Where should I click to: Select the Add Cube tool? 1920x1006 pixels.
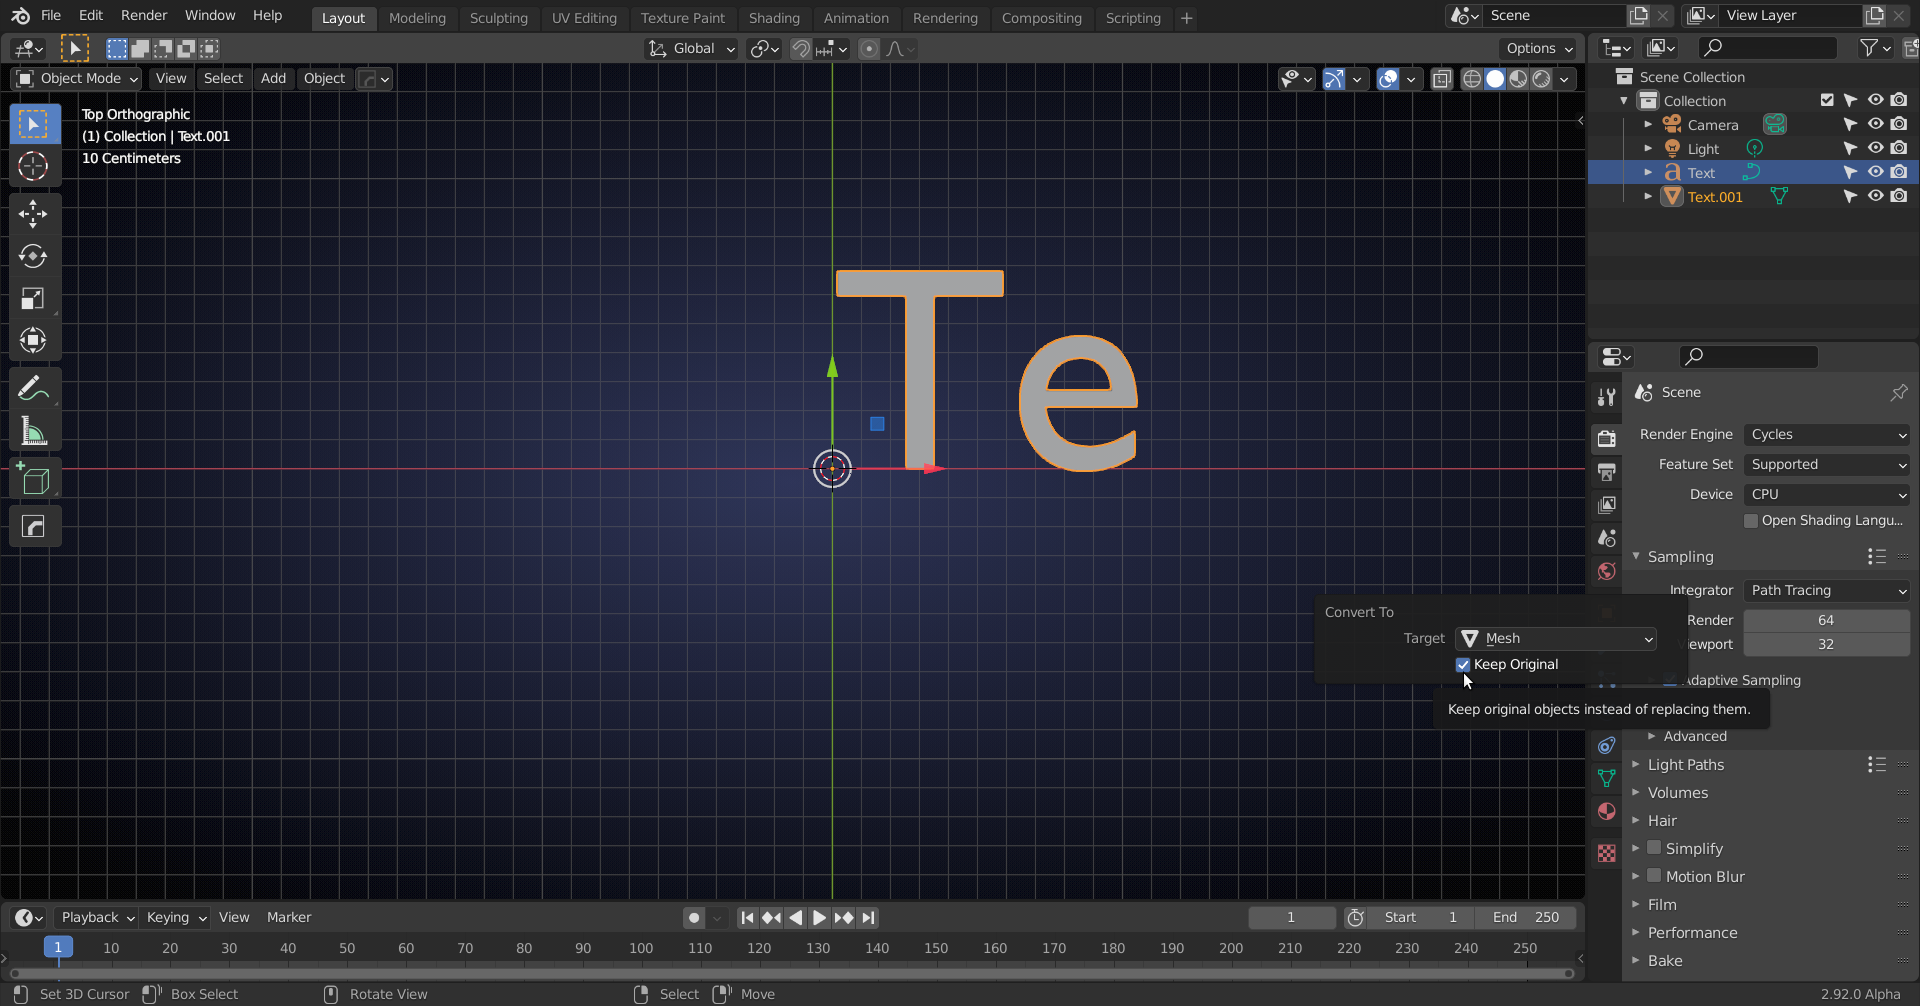coord(33,481)
